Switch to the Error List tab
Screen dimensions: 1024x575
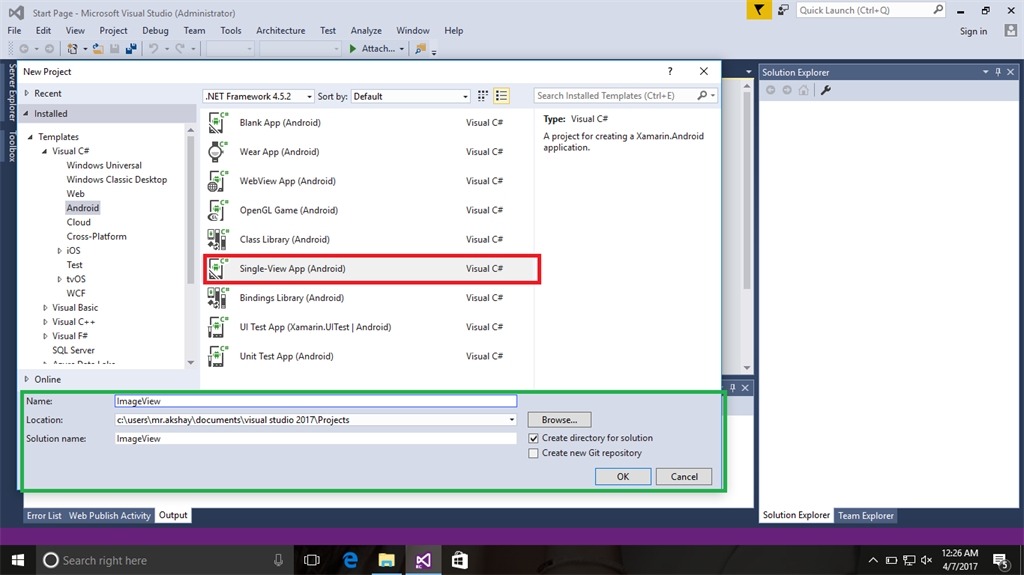[44, 516]
